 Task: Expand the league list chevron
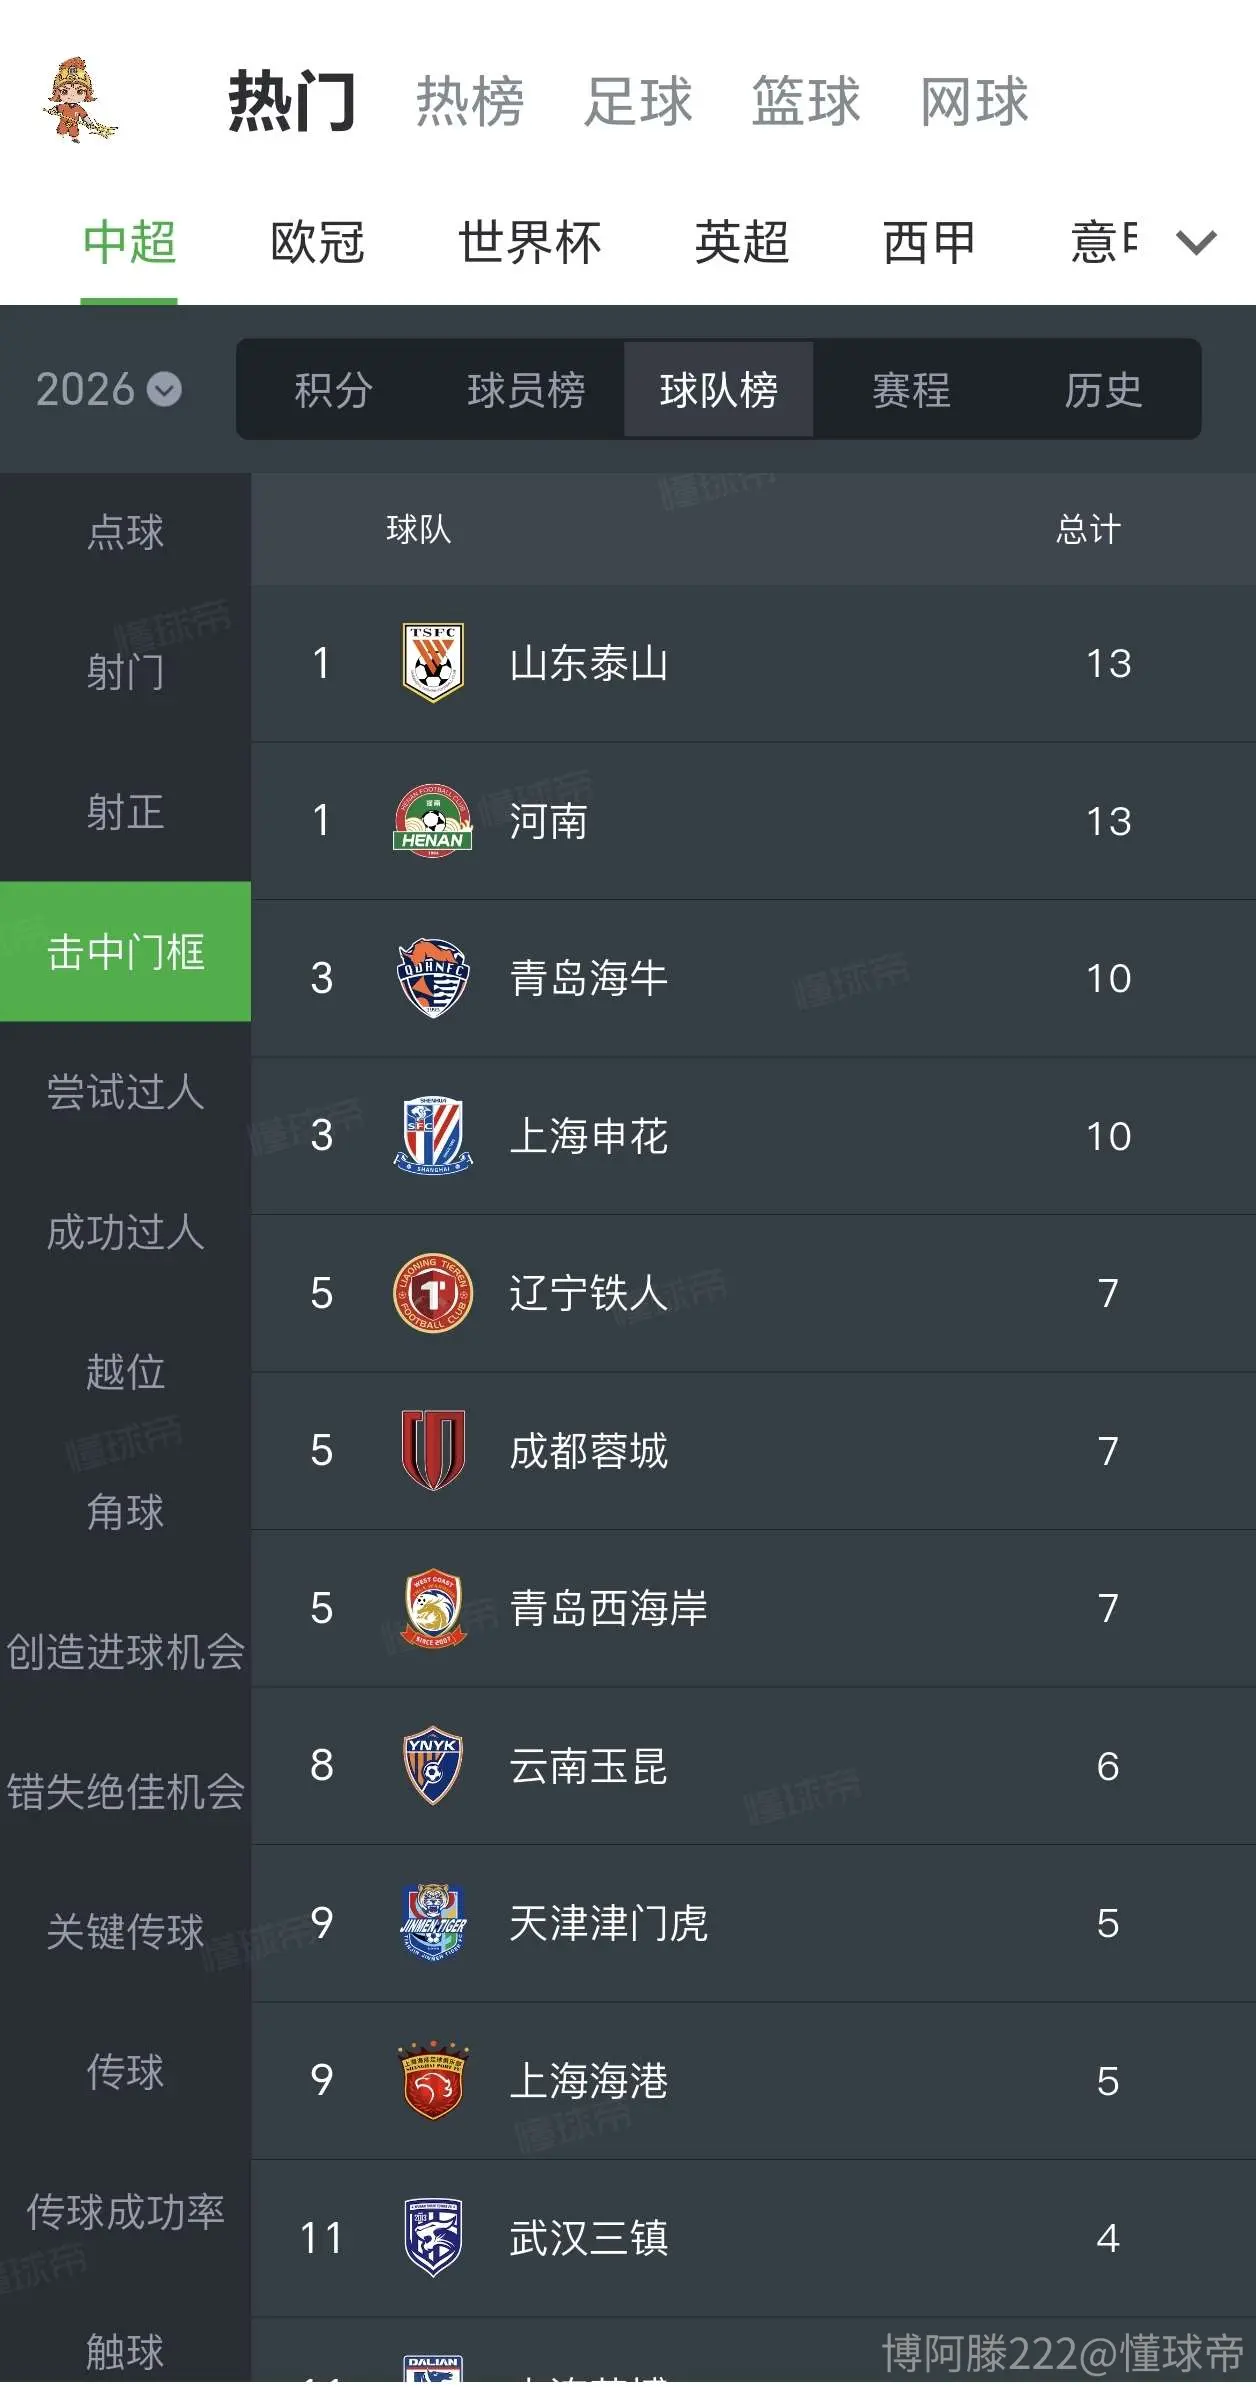[x=1196, y=242]
